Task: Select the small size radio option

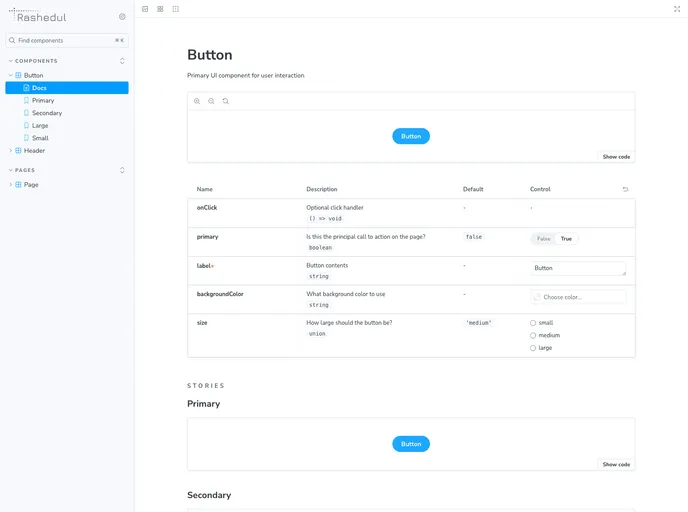Action: (533, 323)
